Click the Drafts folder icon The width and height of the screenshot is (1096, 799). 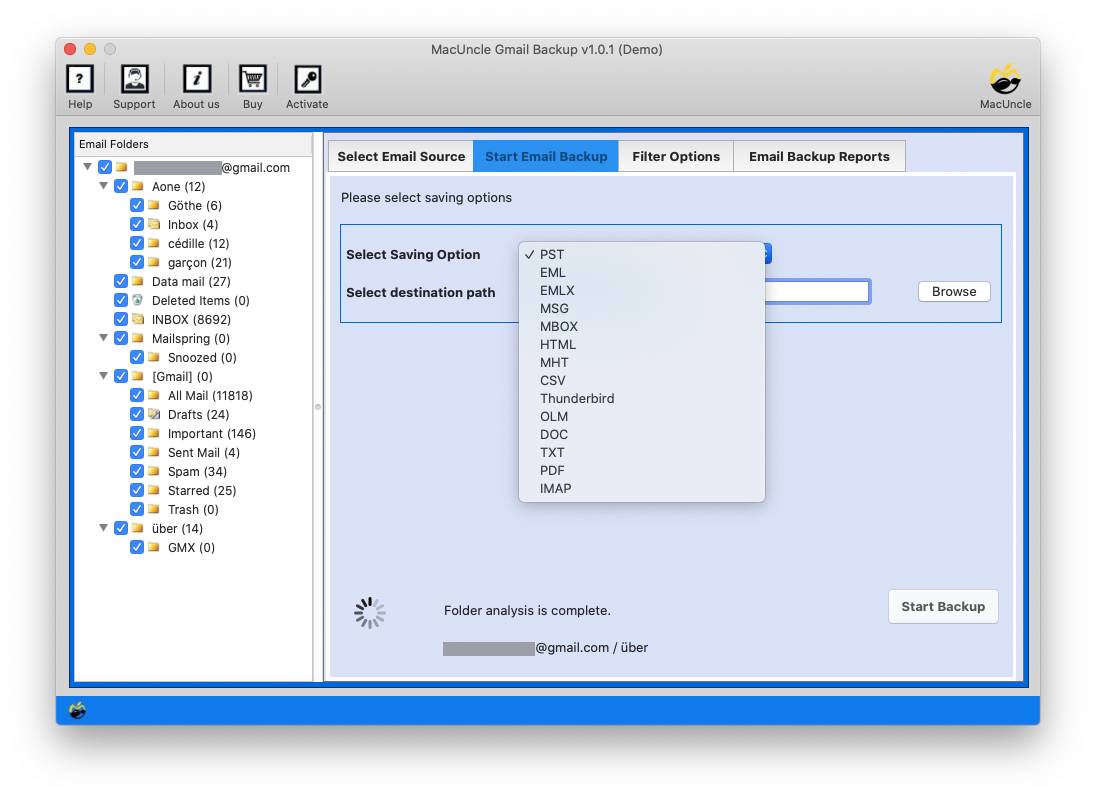pyautogui.click(x=154, y=414)
